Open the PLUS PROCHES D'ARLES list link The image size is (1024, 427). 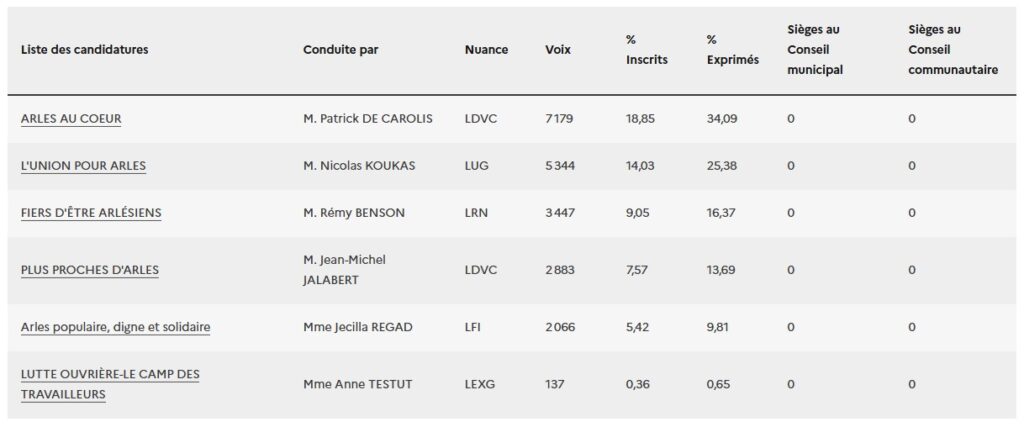tap(90, 270)
